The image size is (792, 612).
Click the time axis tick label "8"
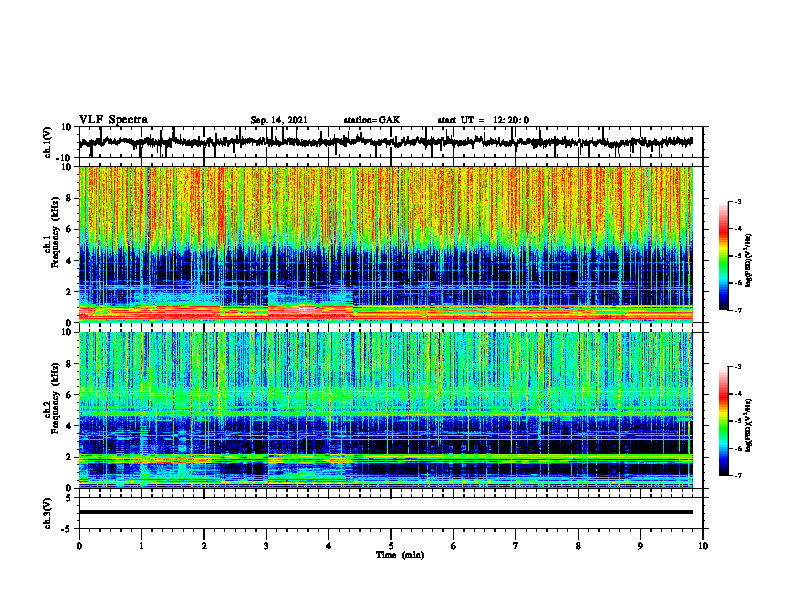point(578,546)
